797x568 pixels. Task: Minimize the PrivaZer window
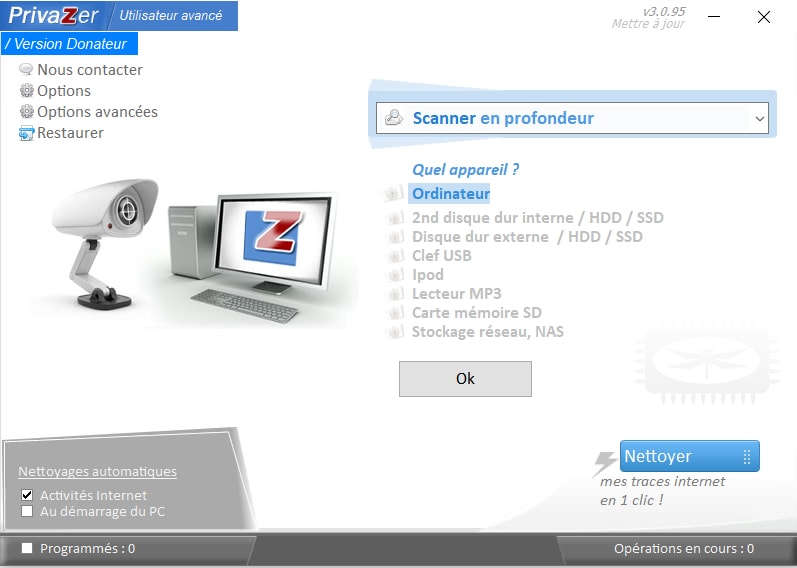pyautogui.click(x=714, y=17)
